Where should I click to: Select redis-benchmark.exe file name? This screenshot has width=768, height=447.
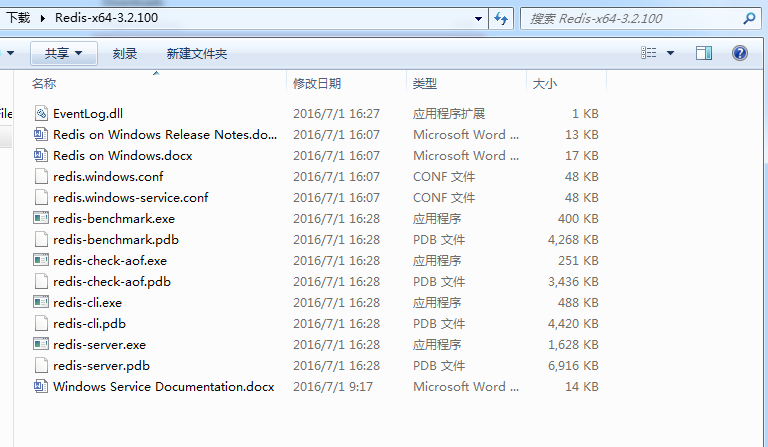(114, 219)
